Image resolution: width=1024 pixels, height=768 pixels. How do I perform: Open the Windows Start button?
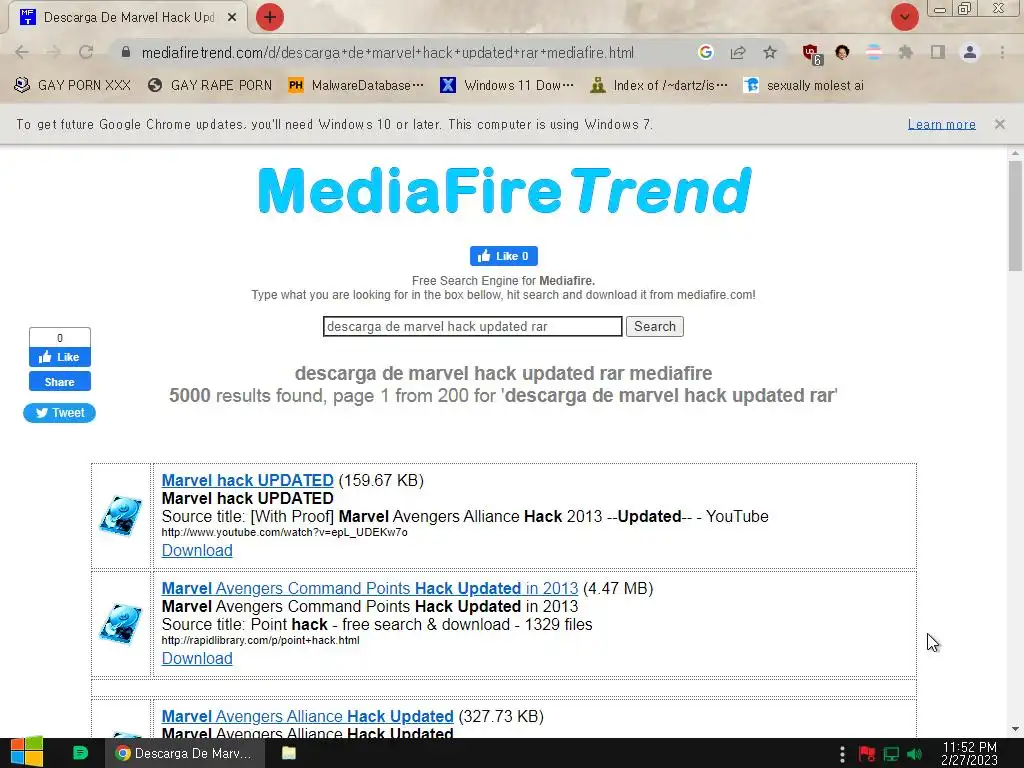tap(27, 753)
